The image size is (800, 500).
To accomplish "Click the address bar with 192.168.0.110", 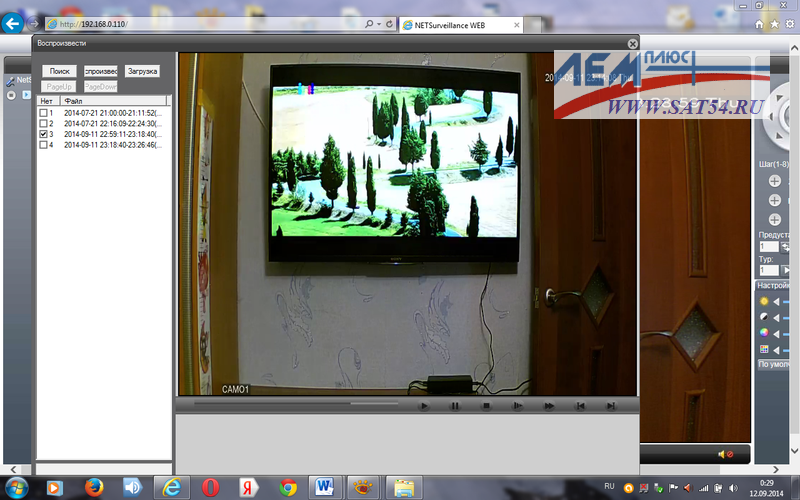I will 204,24.
